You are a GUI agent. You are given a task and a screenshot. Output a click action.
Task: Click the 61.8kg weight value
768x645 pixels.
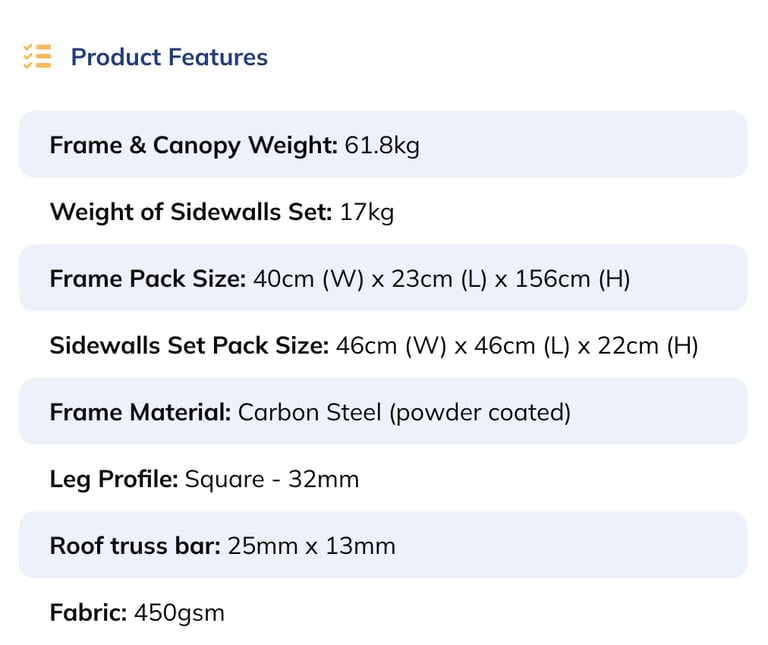click(x=382, y=145)
